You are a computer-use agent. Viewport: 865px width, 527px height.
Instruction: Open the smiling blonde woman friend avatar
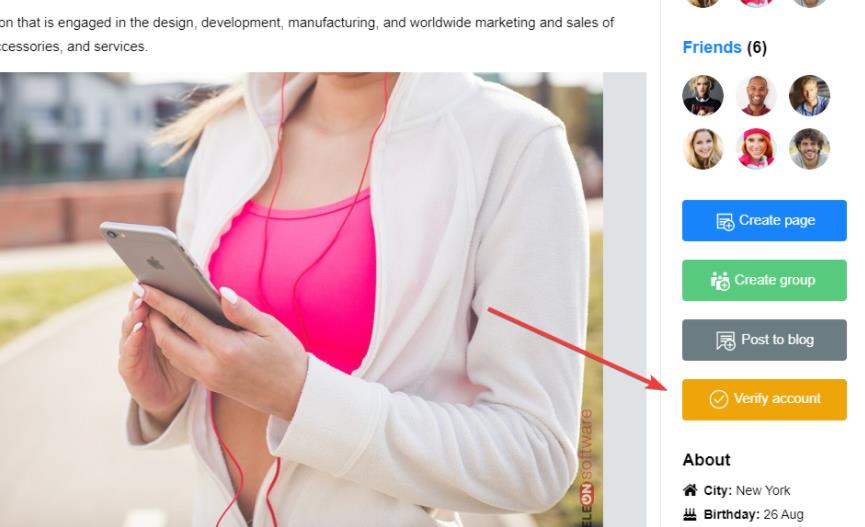pos(703,148)
